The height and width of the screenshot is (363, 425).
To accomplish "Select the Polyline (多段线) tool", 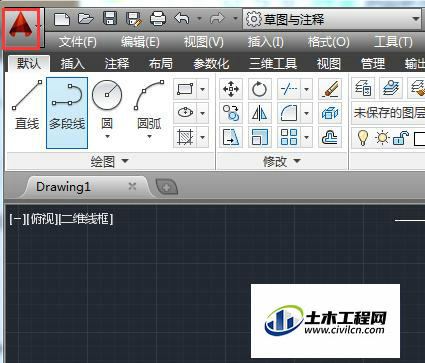I will point(67,113).
